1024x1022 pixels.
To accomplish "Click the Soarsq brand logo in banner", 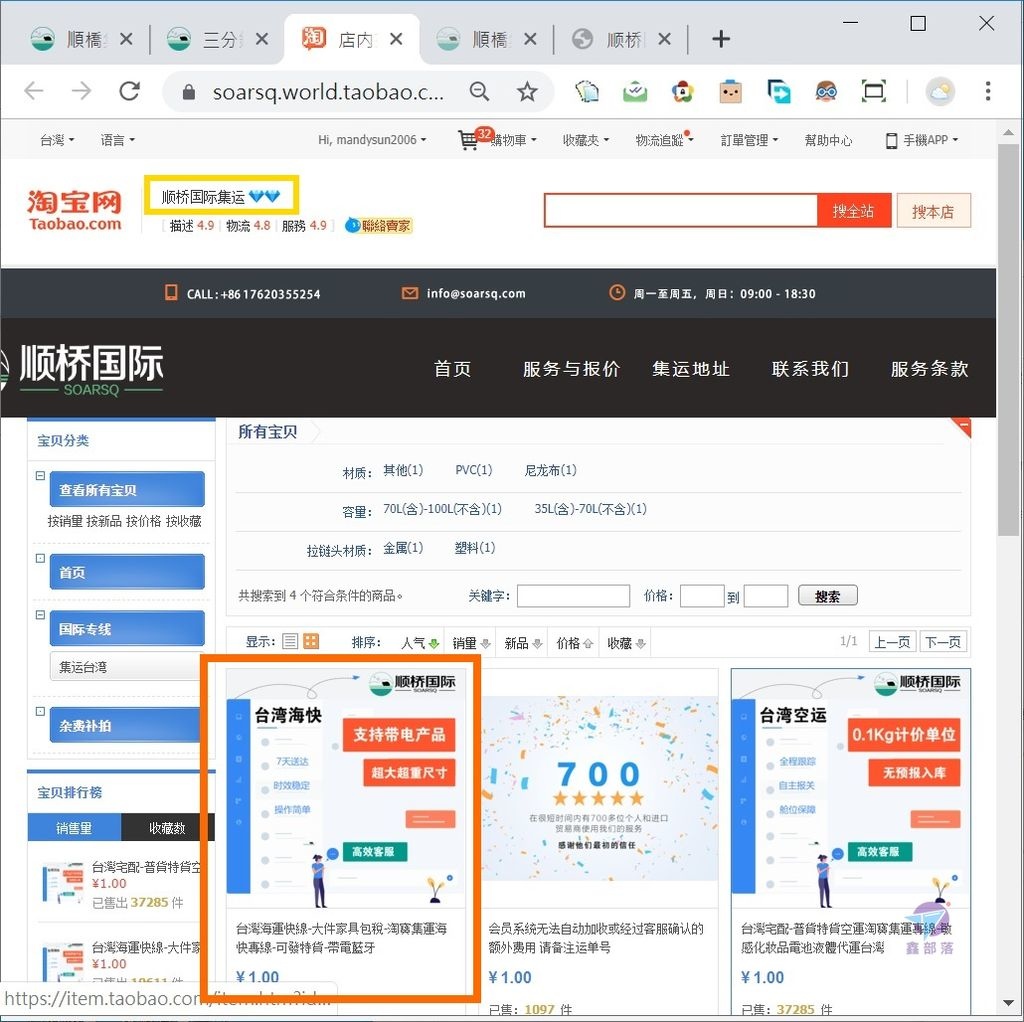I will click(x=91, y=369).
